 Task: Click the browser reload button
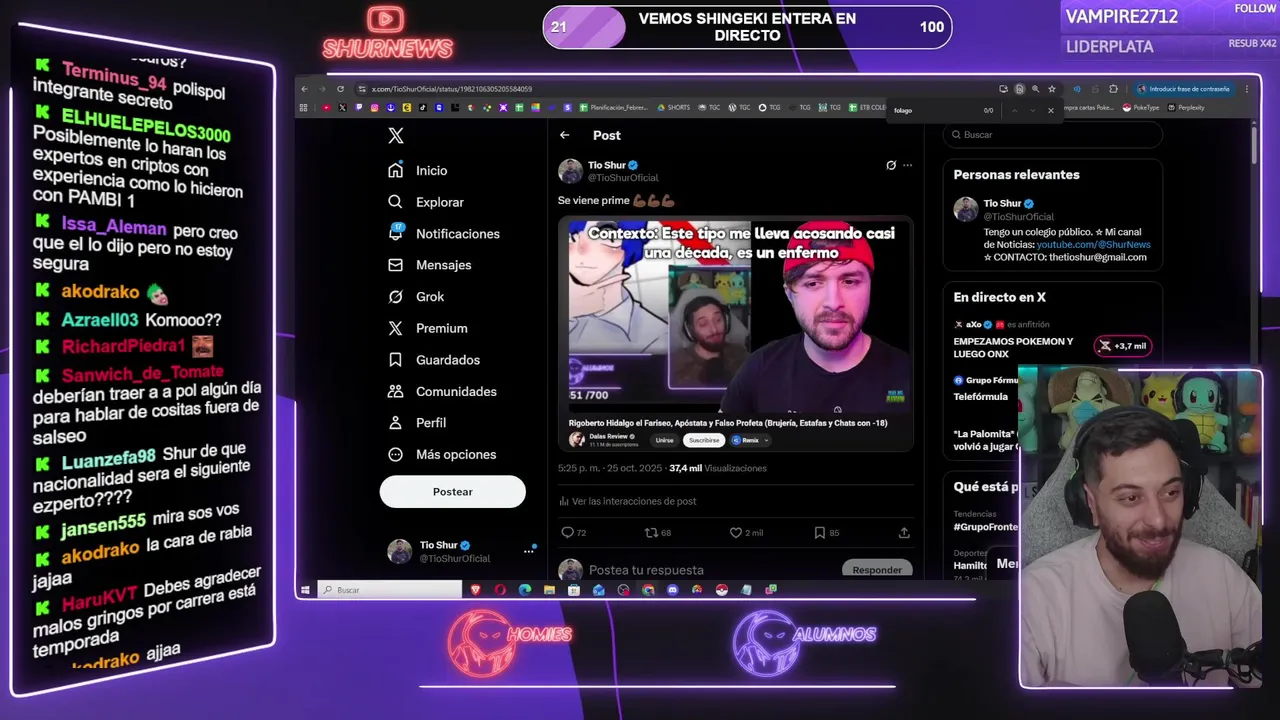click(341, 89)
